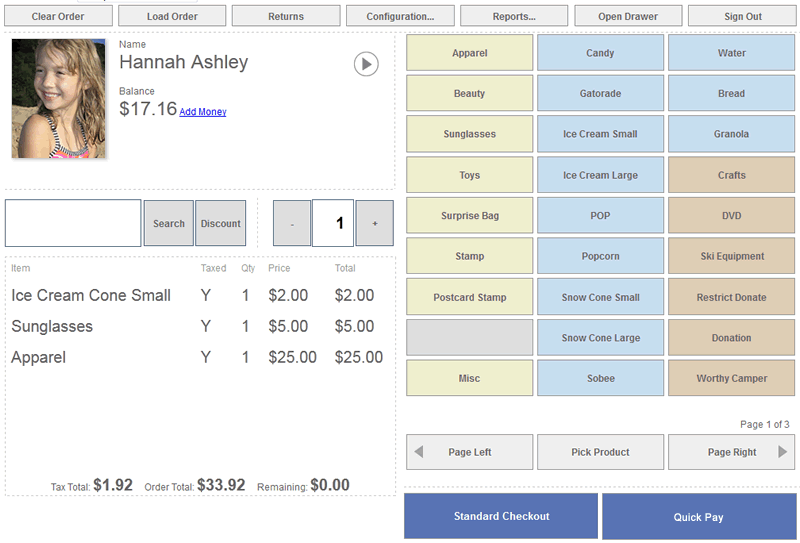The height and width of the screenshot is (543, 800).
Task: Select the Surprise Bag product button
Action: click(x=469, y=216)
